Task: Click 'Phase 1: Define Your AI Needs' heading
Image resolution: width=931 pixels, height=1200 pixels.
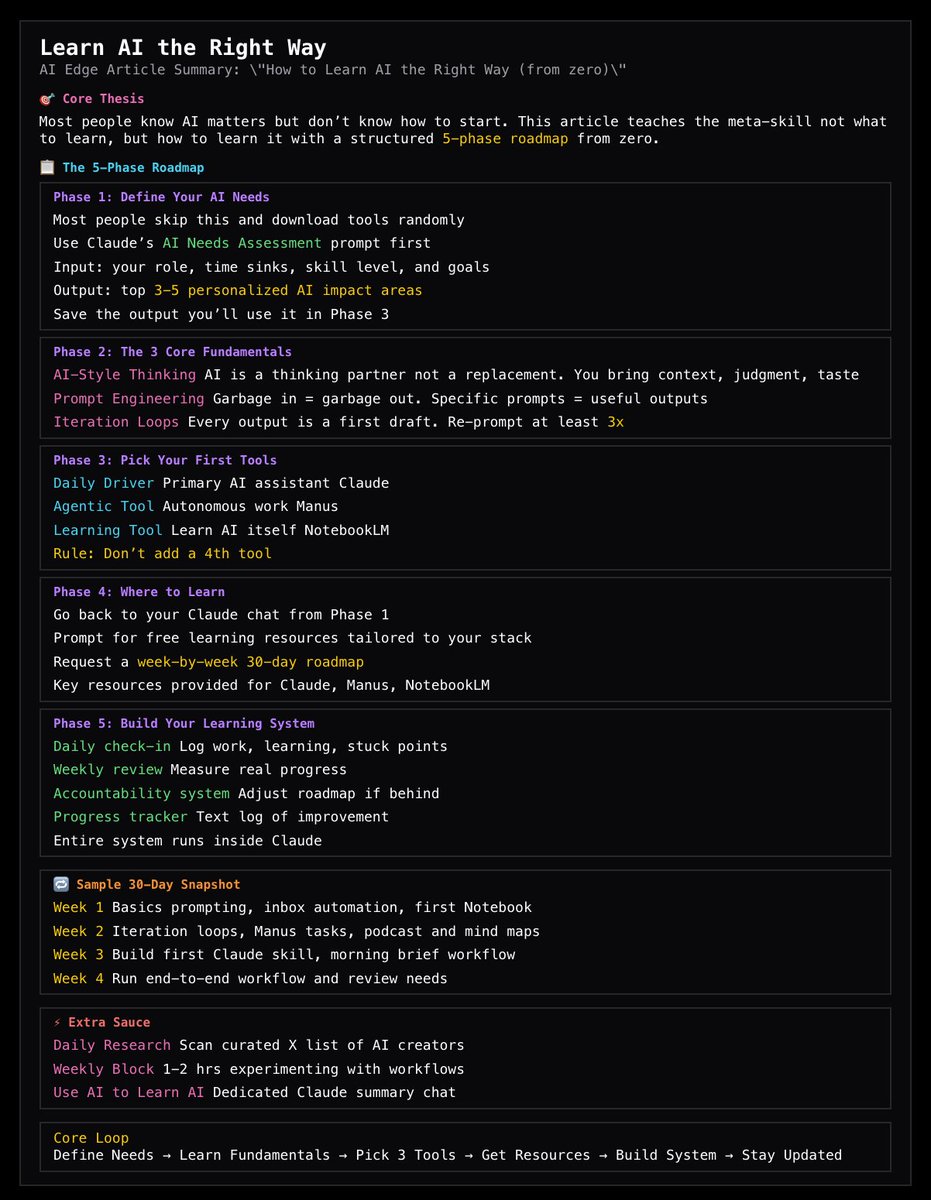Action: click(161, 197)
